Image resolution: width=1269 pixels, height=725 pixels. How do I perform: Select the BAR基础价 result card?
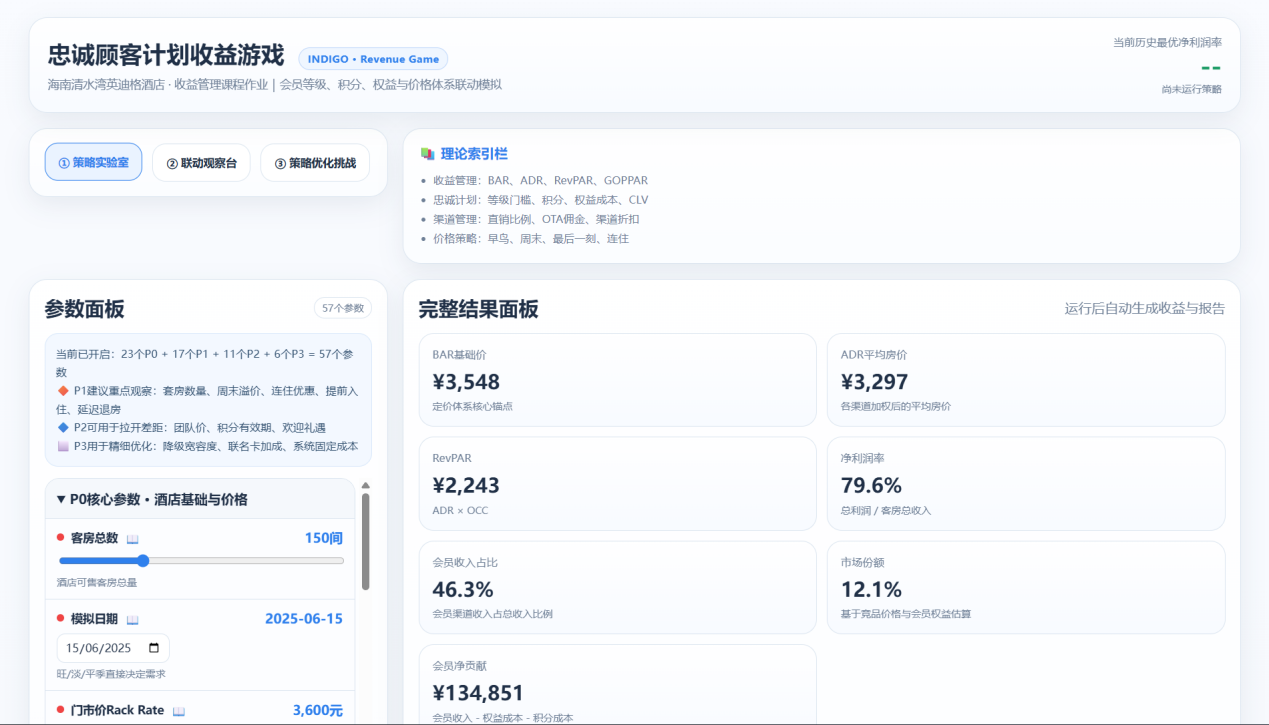[x=617, y=382]
